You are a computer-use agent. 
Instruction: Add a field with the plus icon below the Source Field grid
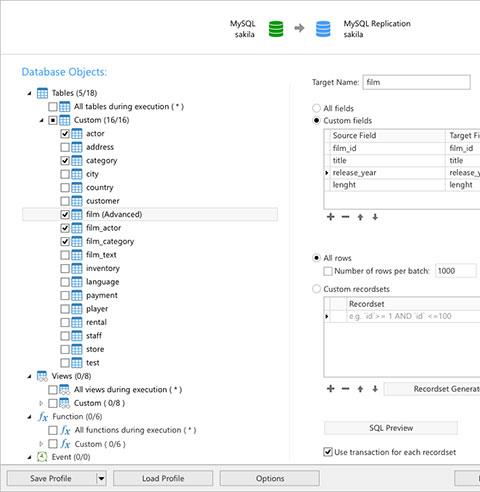click(330, 217)
